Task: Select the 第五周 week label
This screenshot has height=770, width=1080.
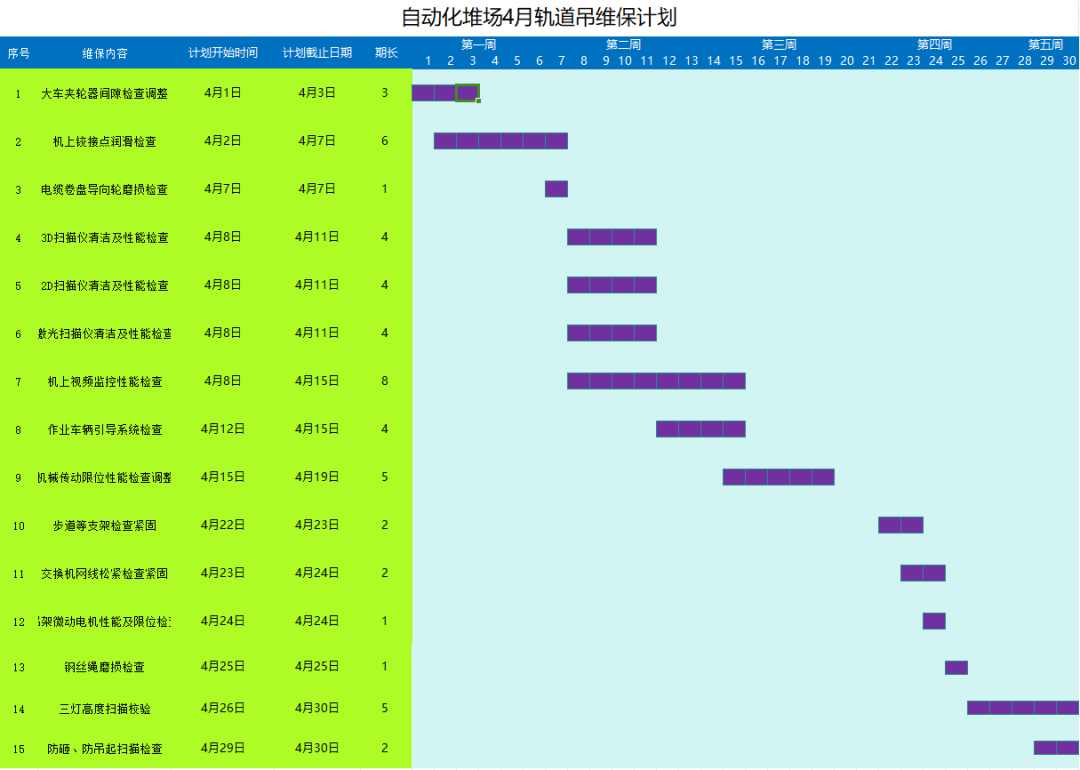Action: [x=1046, y=45]
